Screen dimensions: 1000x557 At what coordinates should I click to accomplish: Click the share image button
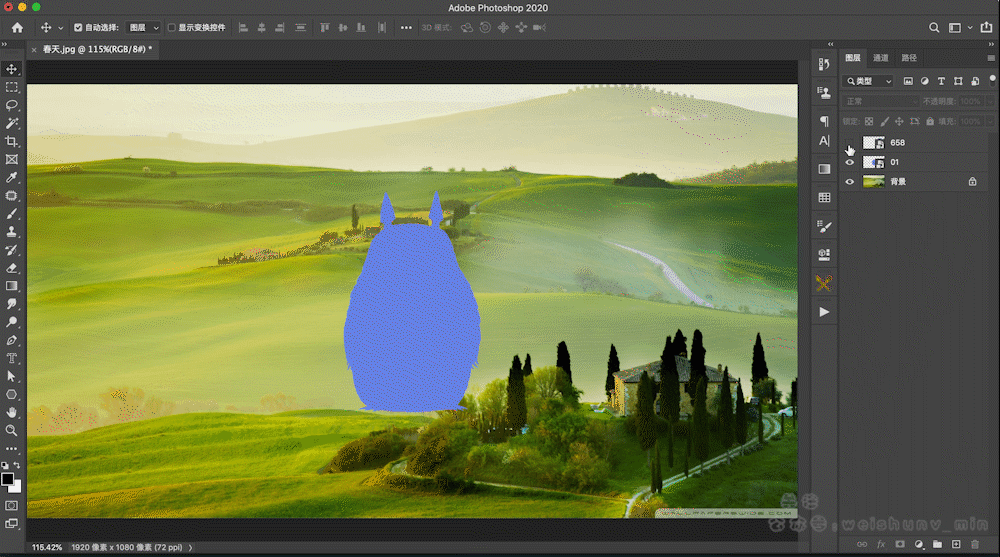click(987, 27)
